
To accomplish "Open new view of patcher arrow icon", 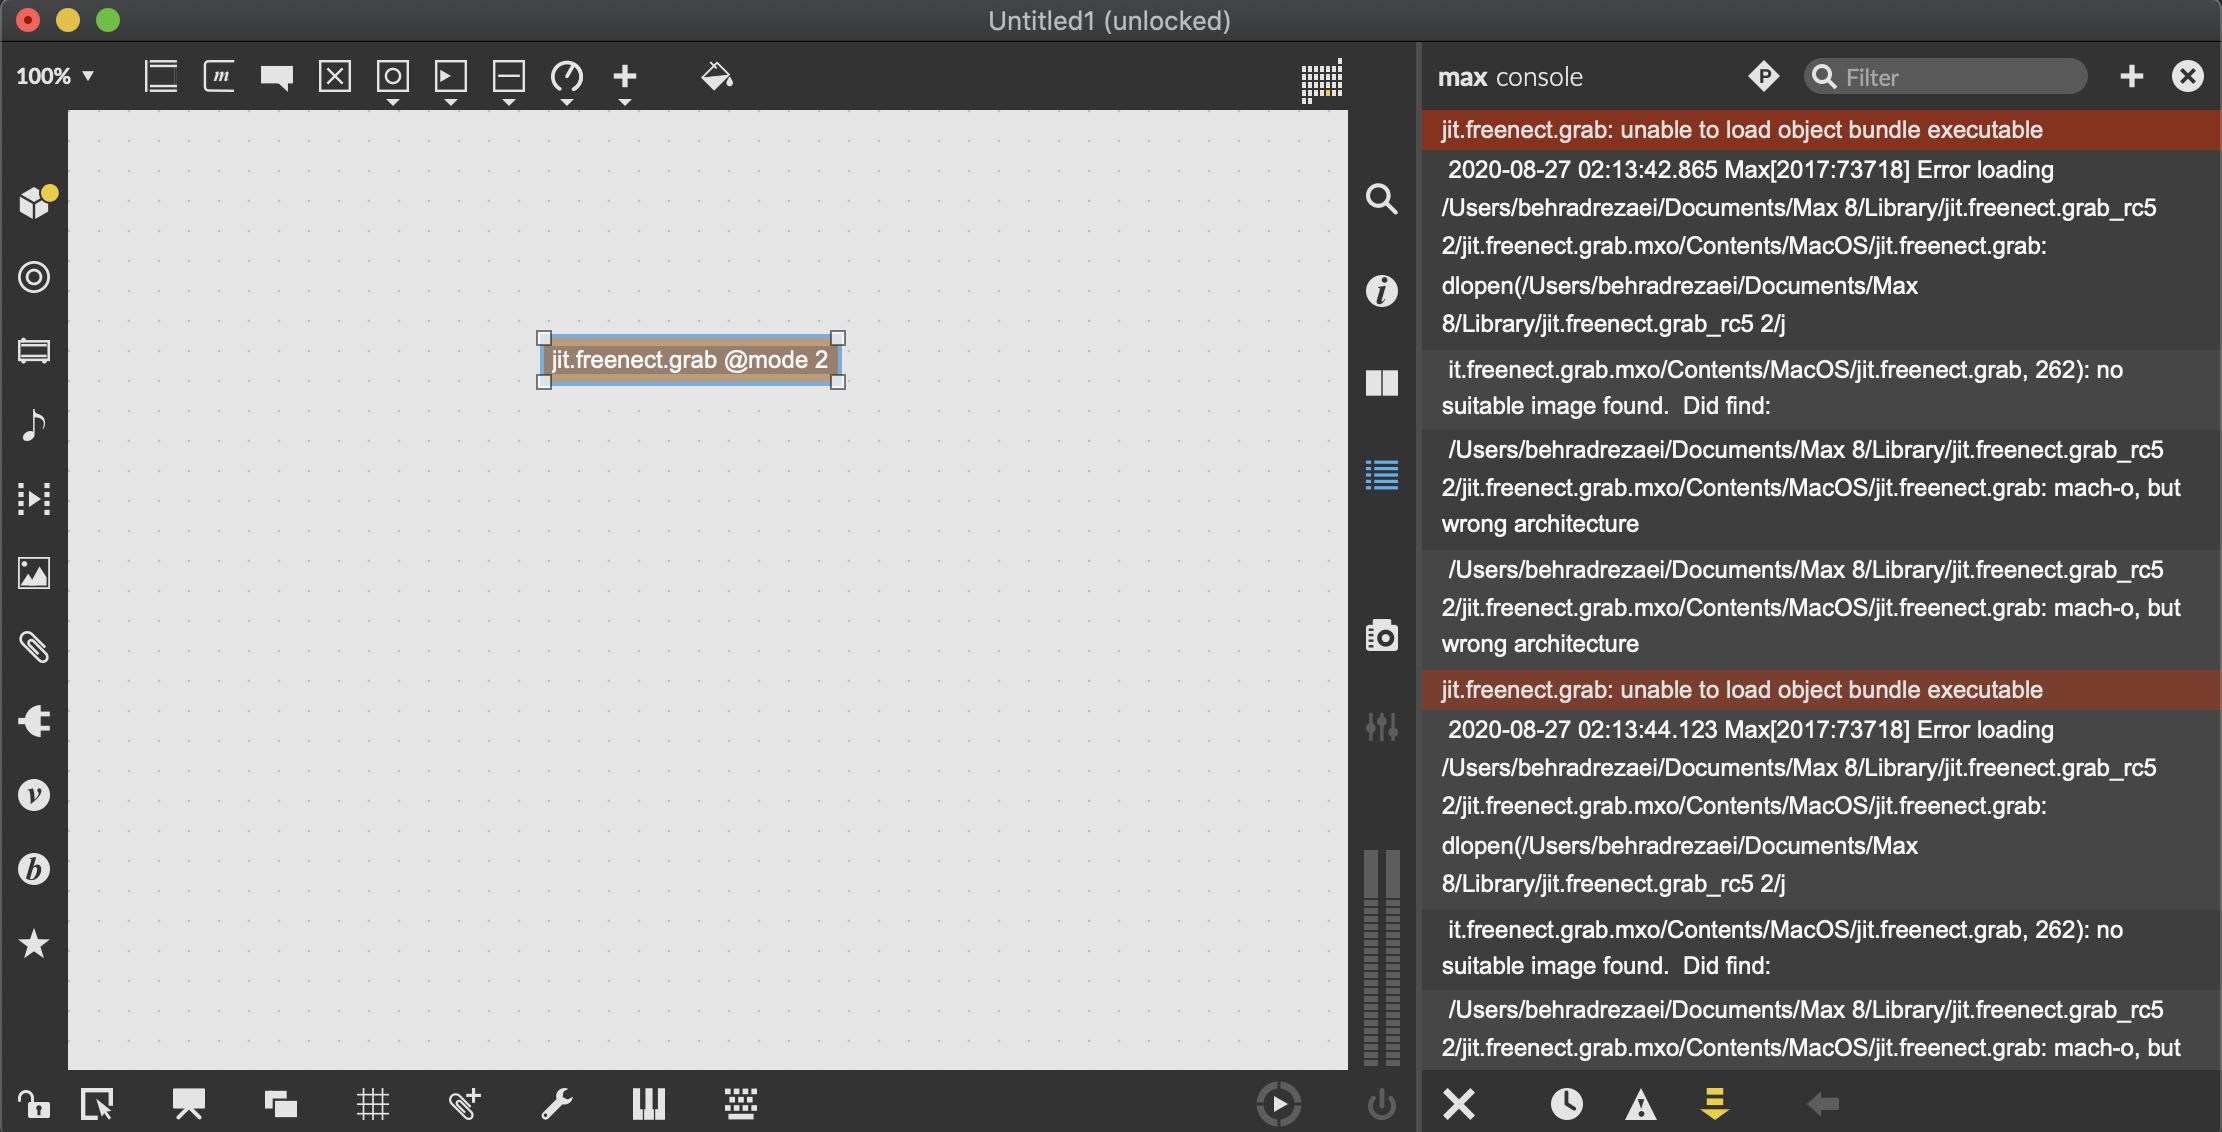I will pos(97,1104).
